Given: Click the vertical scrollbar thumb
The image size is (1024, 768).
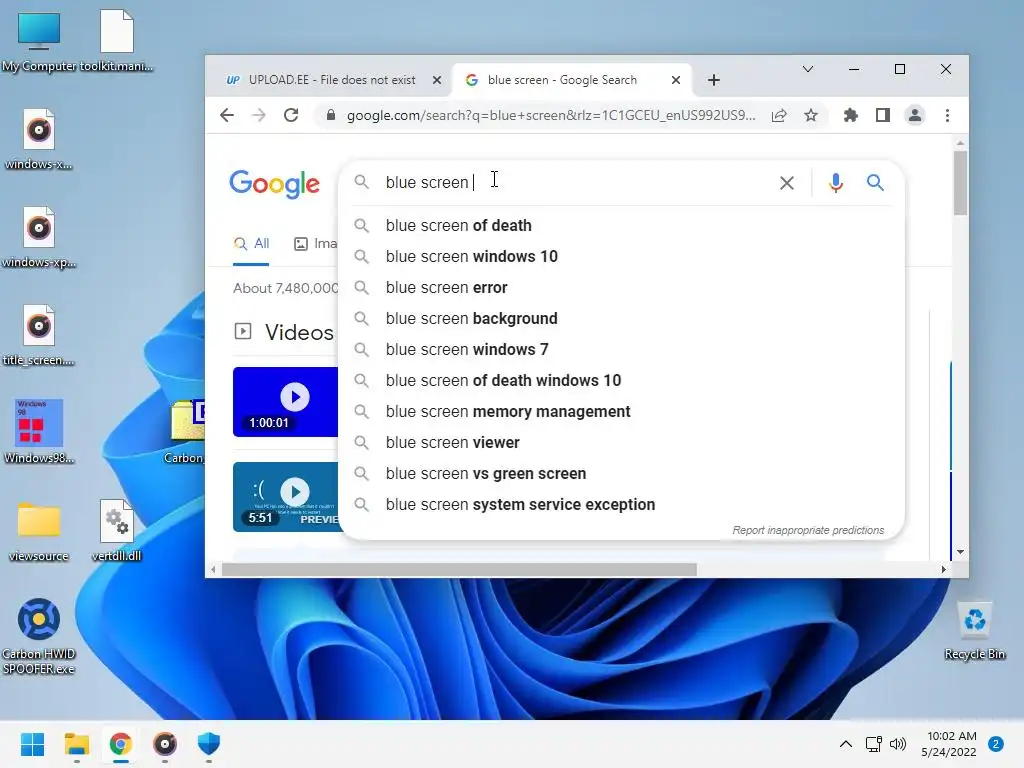Looking at the screenshot, I should (959, 183).
